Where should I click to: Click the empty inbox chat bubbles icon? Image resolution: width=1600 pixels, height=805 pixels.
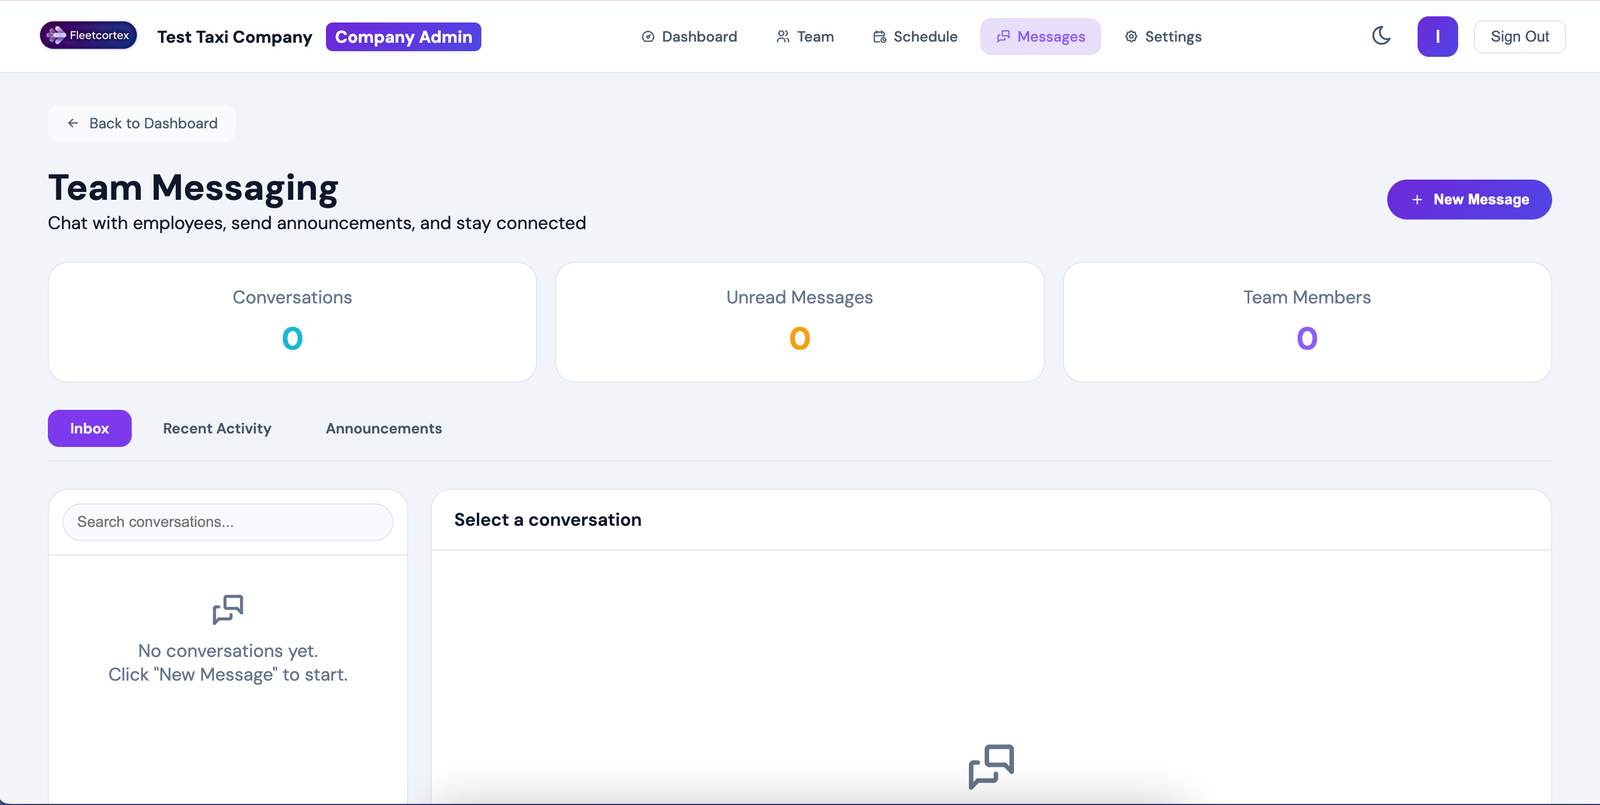coord(228,609)
